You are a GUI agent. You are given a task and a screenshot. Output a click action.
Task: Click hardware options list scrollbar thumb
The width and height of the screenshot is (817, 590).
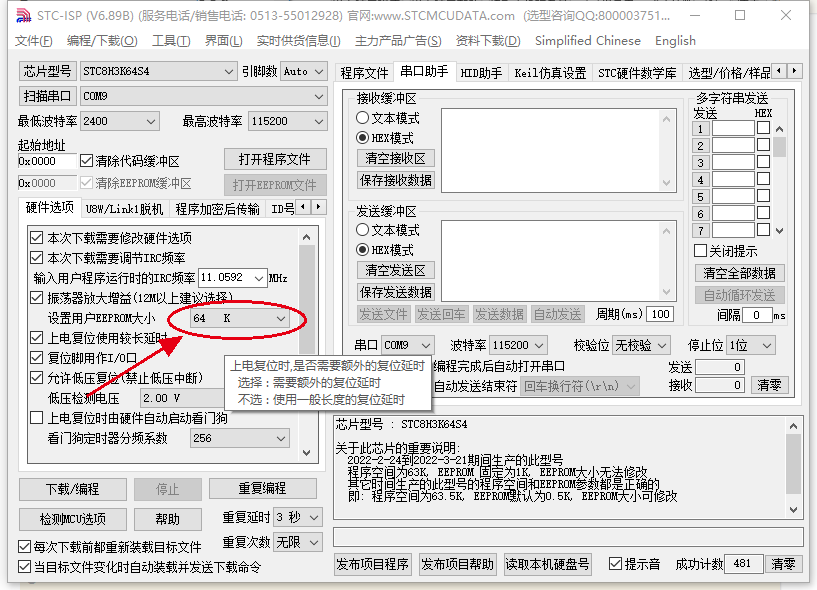(307, 300)
